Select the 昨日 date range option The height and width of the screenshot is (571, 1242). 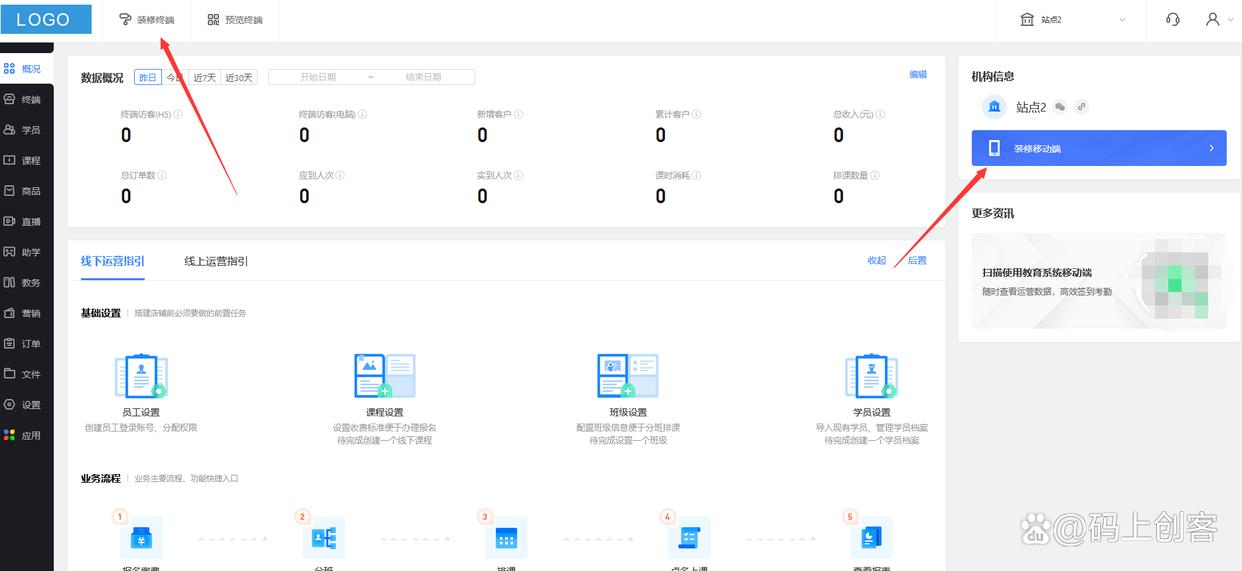coord(147,77)
